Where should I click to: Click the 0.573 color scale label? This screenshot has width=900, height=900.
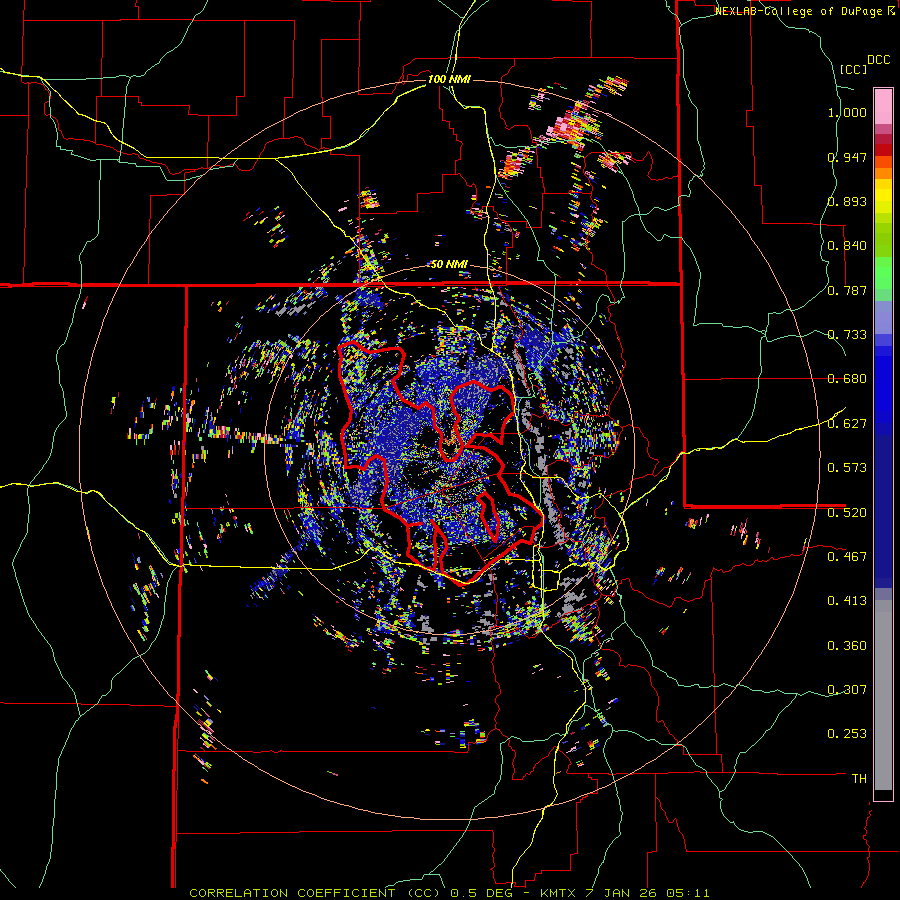point(847,468)
